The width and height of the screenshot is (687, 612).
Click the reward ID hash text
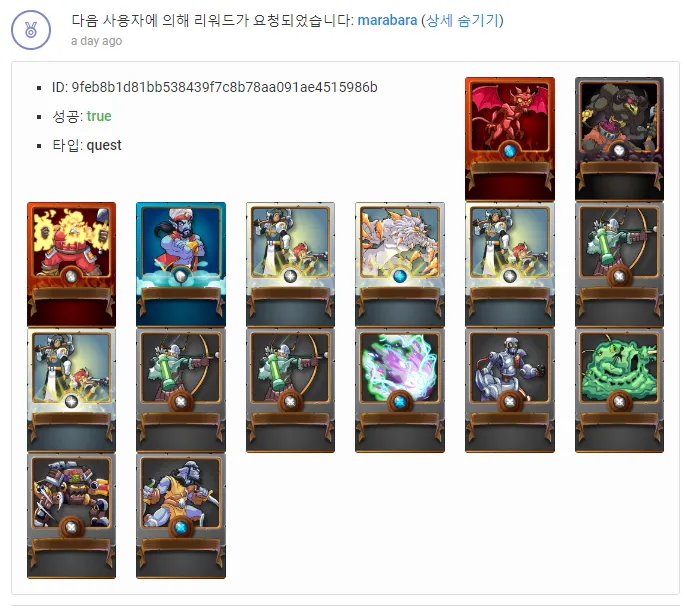tap(224, 87)
